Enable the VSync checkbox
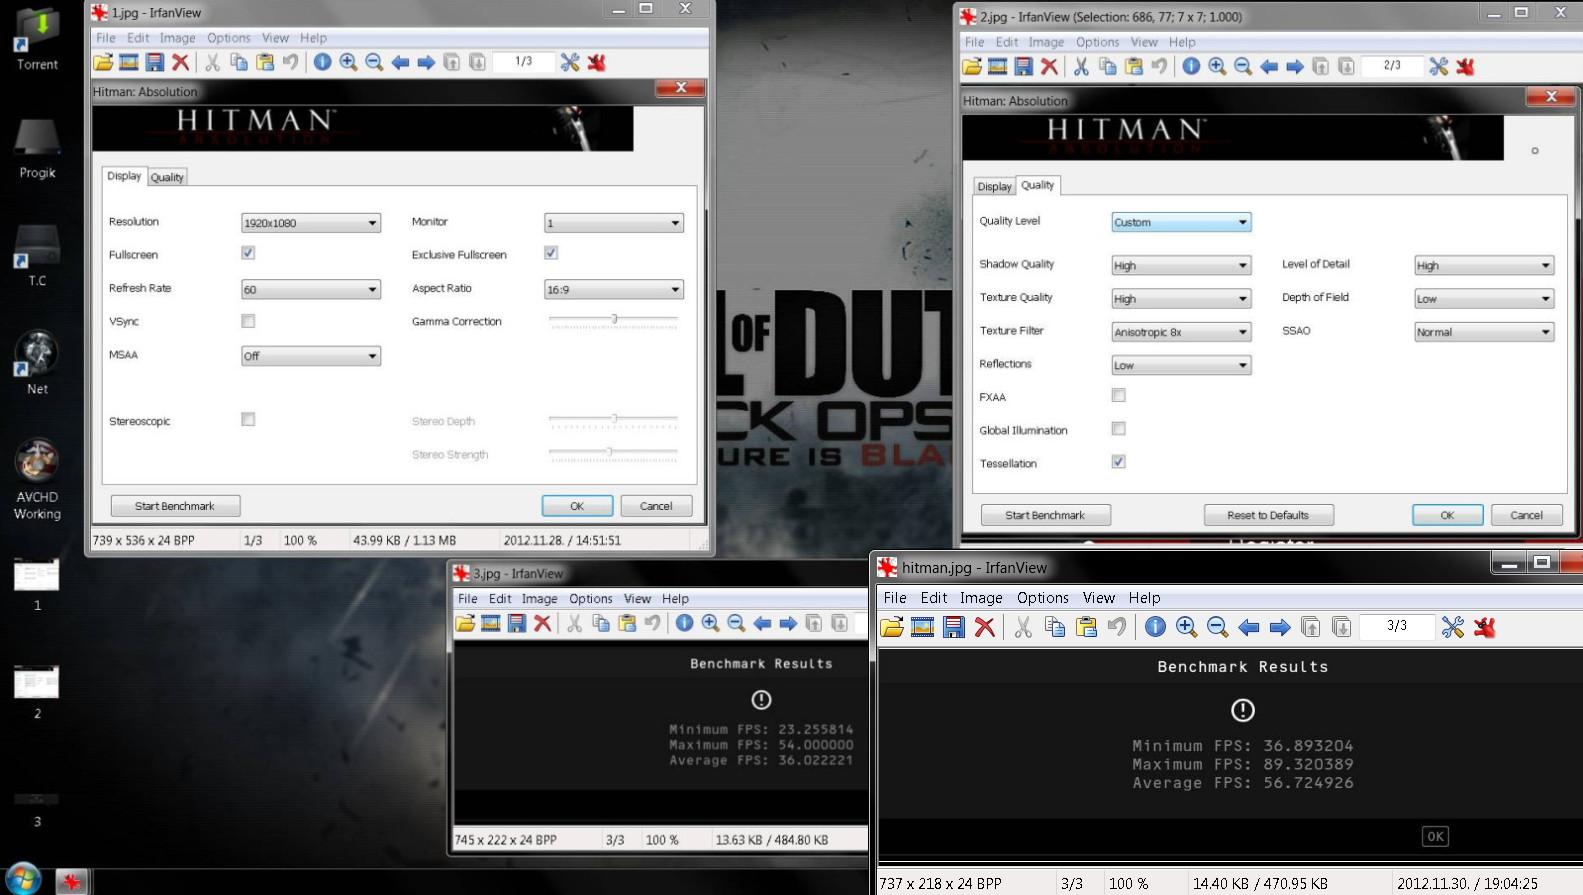Viewport: 1583px width, 895px height. click(248, 321)
